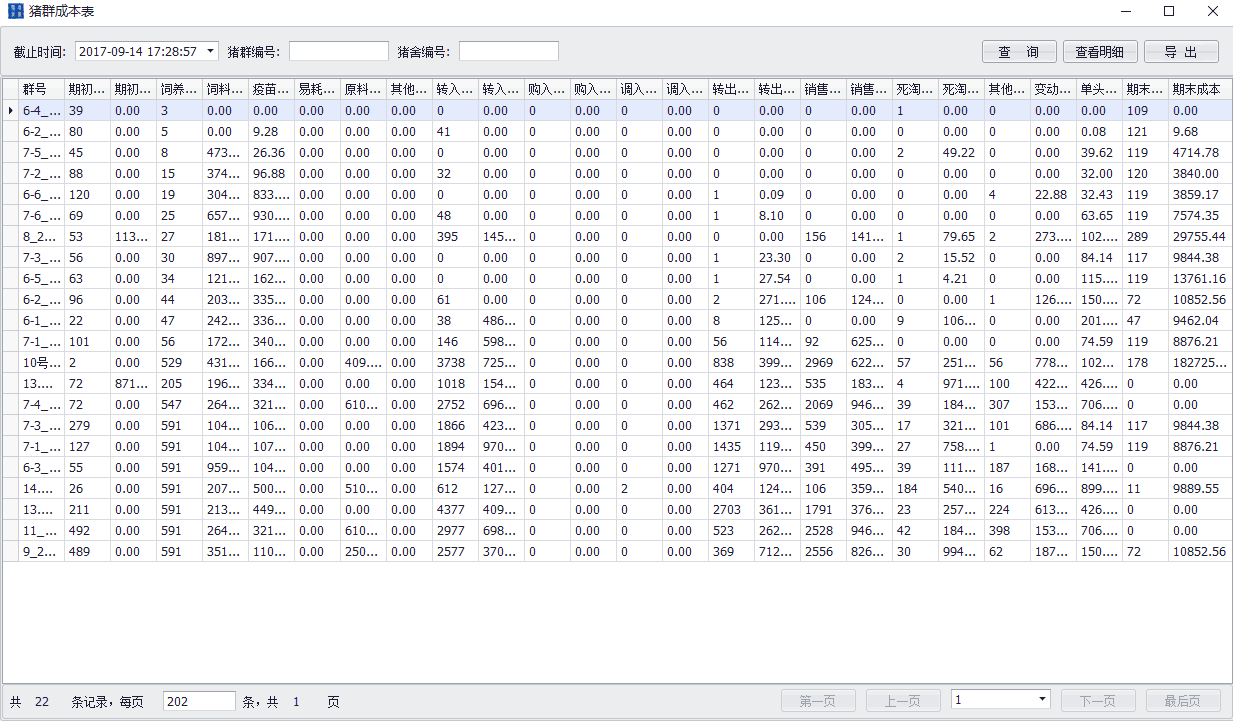Click the 第一页 (First Page) button

[x=817, y=702]
